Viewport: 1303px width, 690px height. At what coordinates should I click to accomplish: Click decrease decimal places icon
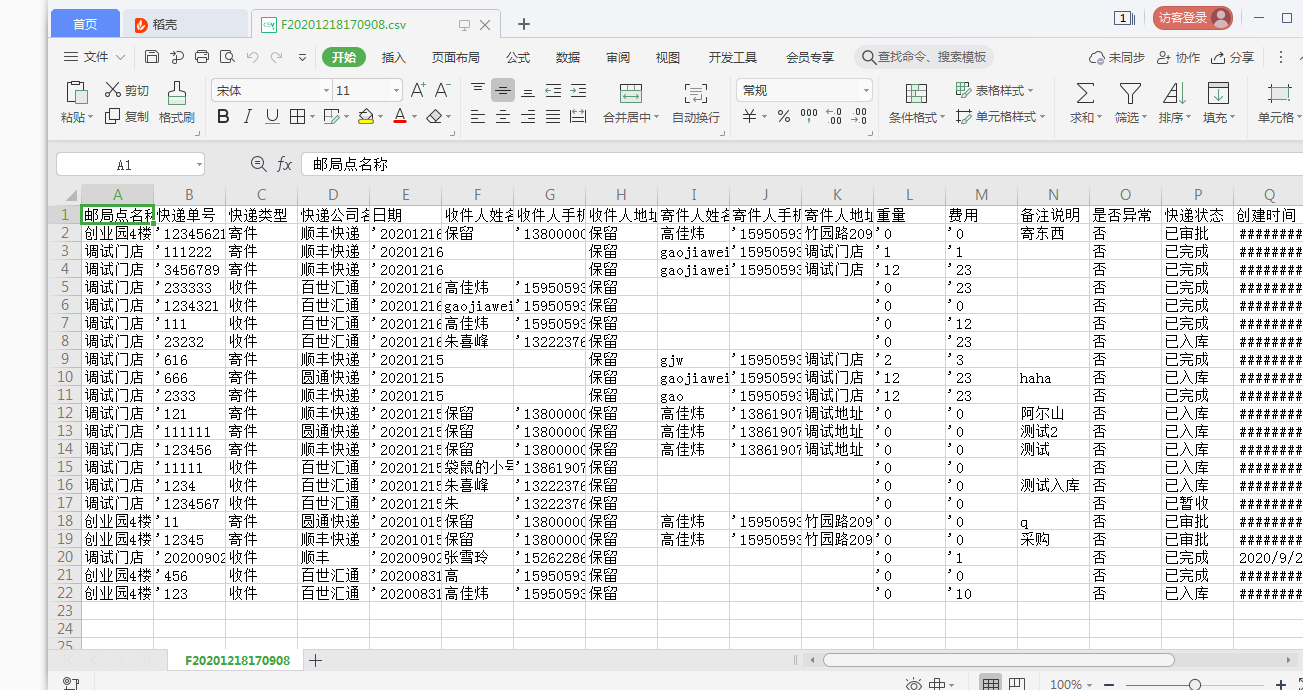tap(860, 117)
